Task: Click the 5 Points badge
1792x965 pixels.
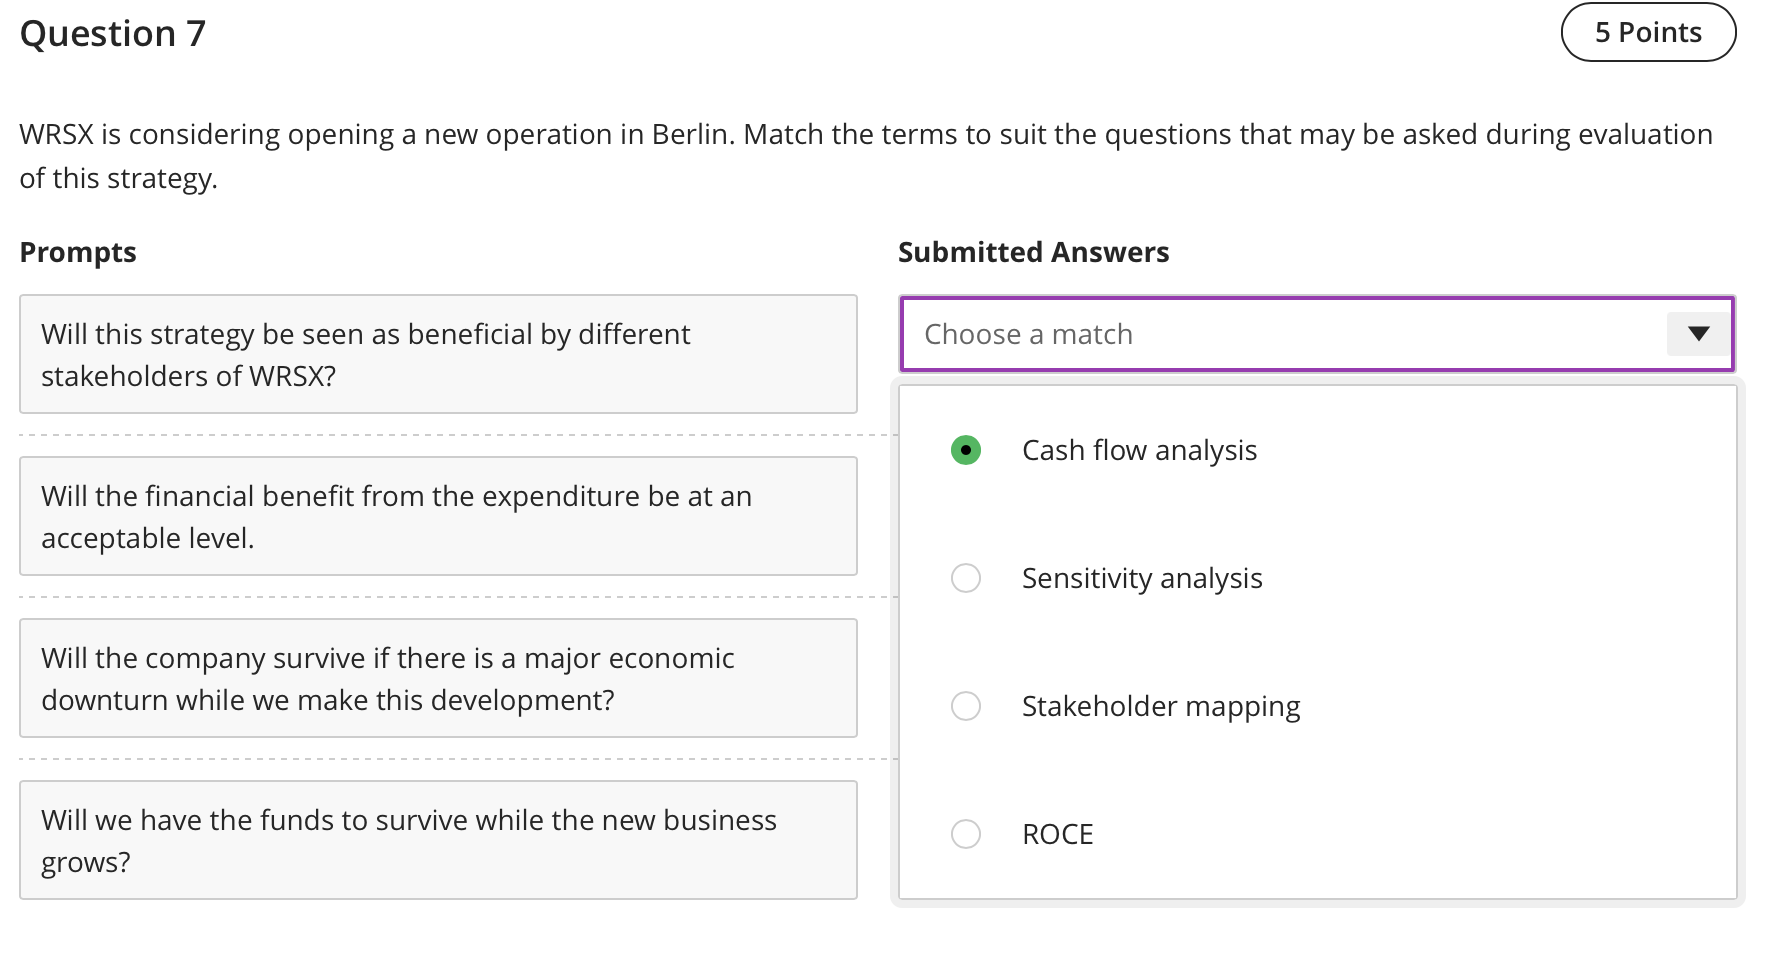Action: click(x=1648, y=32)
